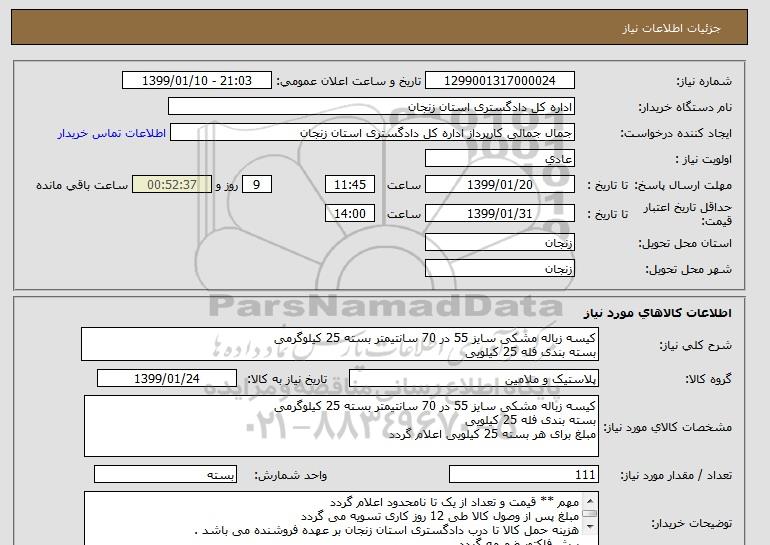Click the جزئیات اطلاعات نیاز header title

coord(671,28)
